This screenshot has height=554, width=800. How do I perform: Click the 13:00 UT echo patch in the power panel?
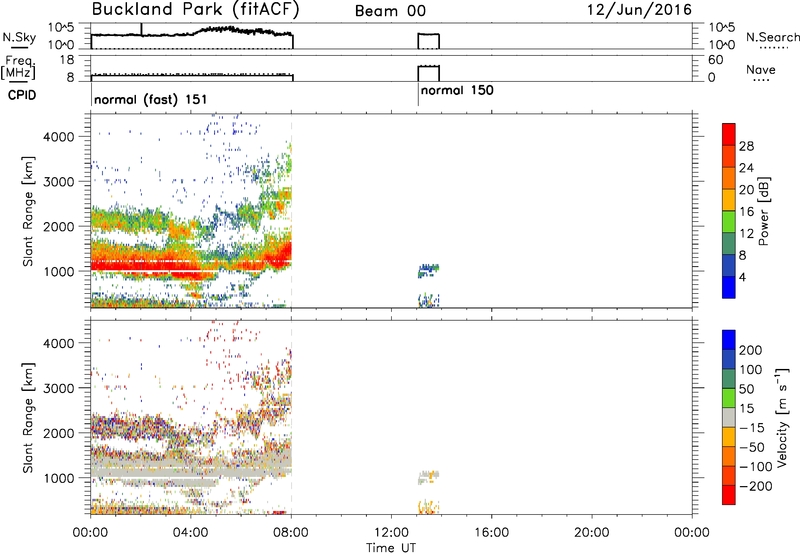(x=429, y=270)
